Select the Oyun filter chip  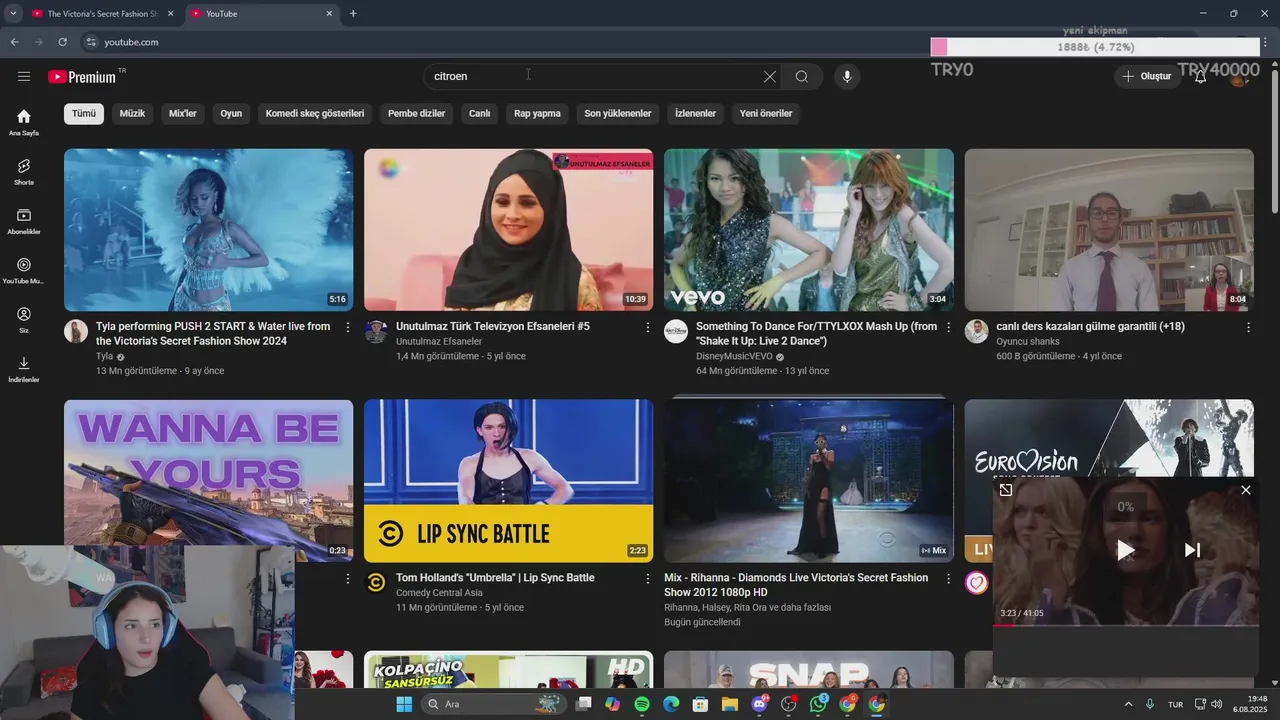(231, 113)
